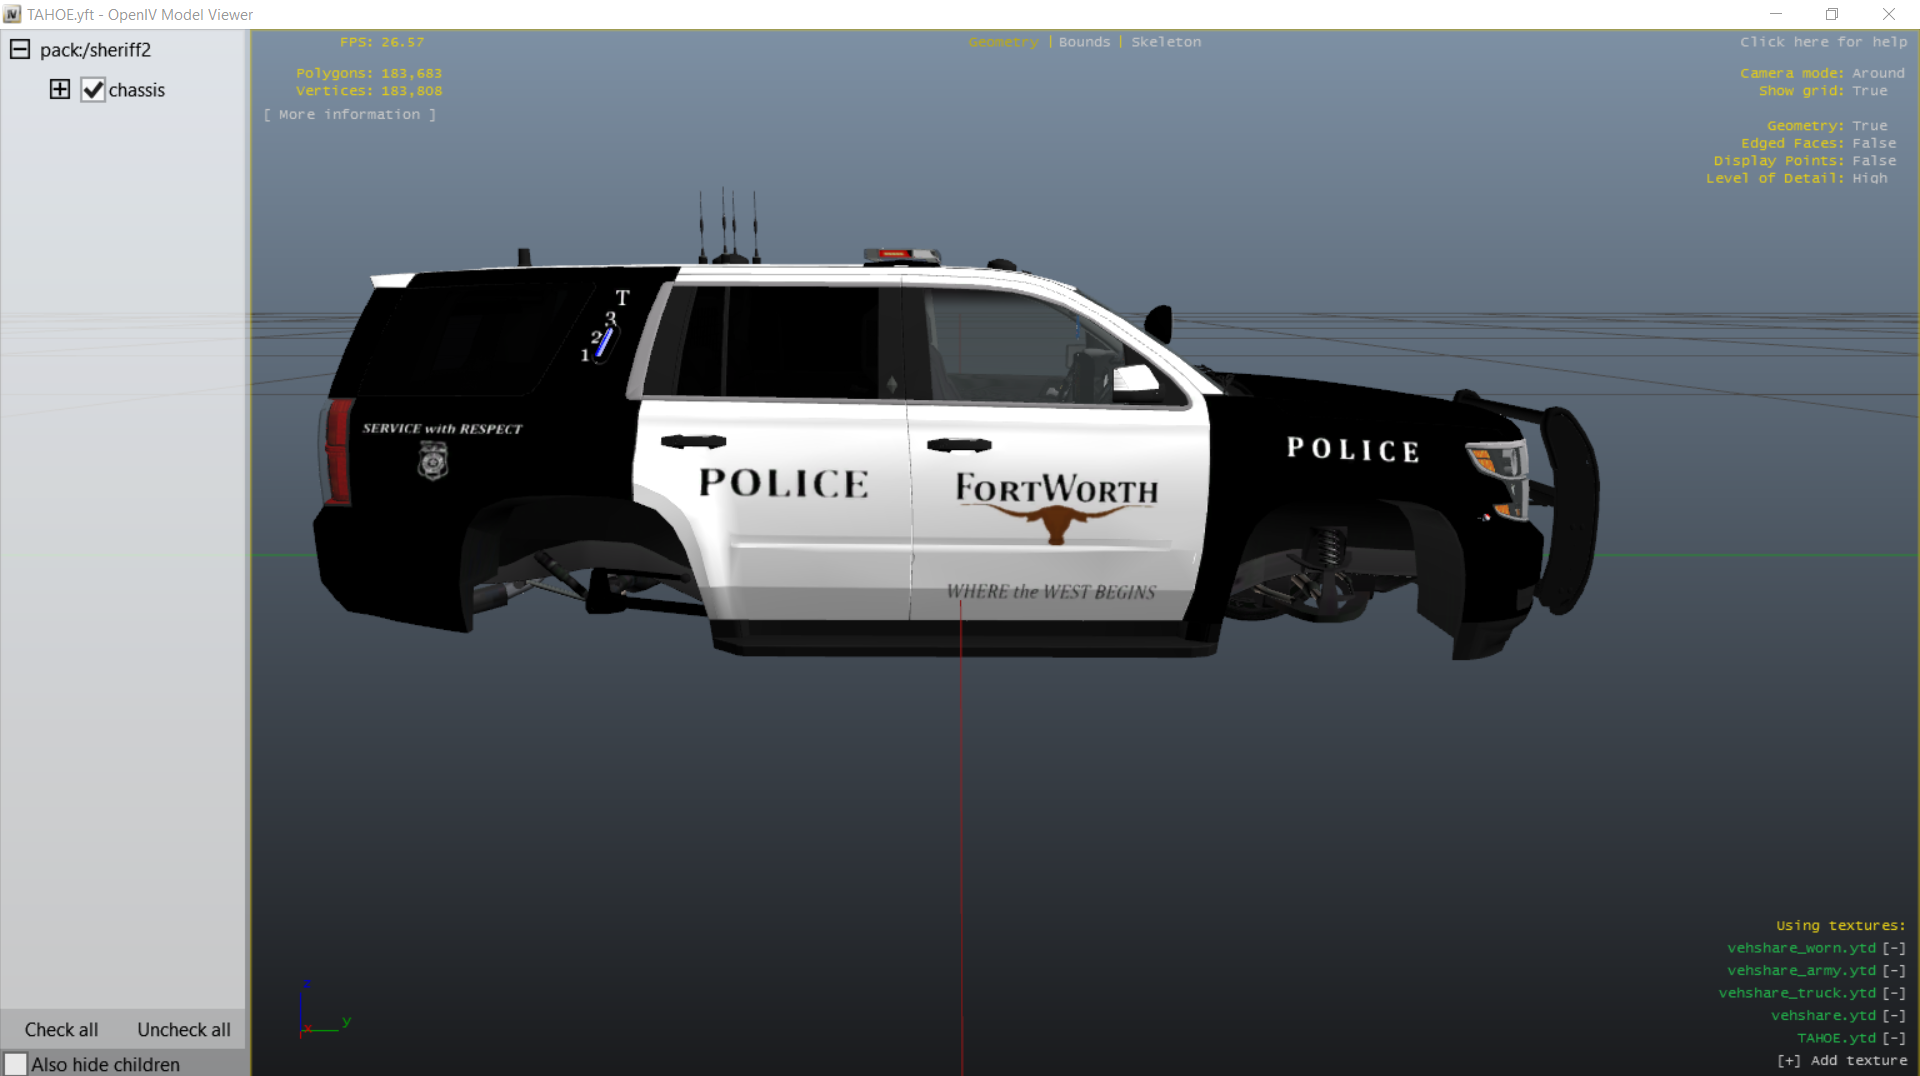The width and height of the screenshot is (1920, 1076).
Task: Toggle Show grid True value
Action: click(x=1869, y=91)
